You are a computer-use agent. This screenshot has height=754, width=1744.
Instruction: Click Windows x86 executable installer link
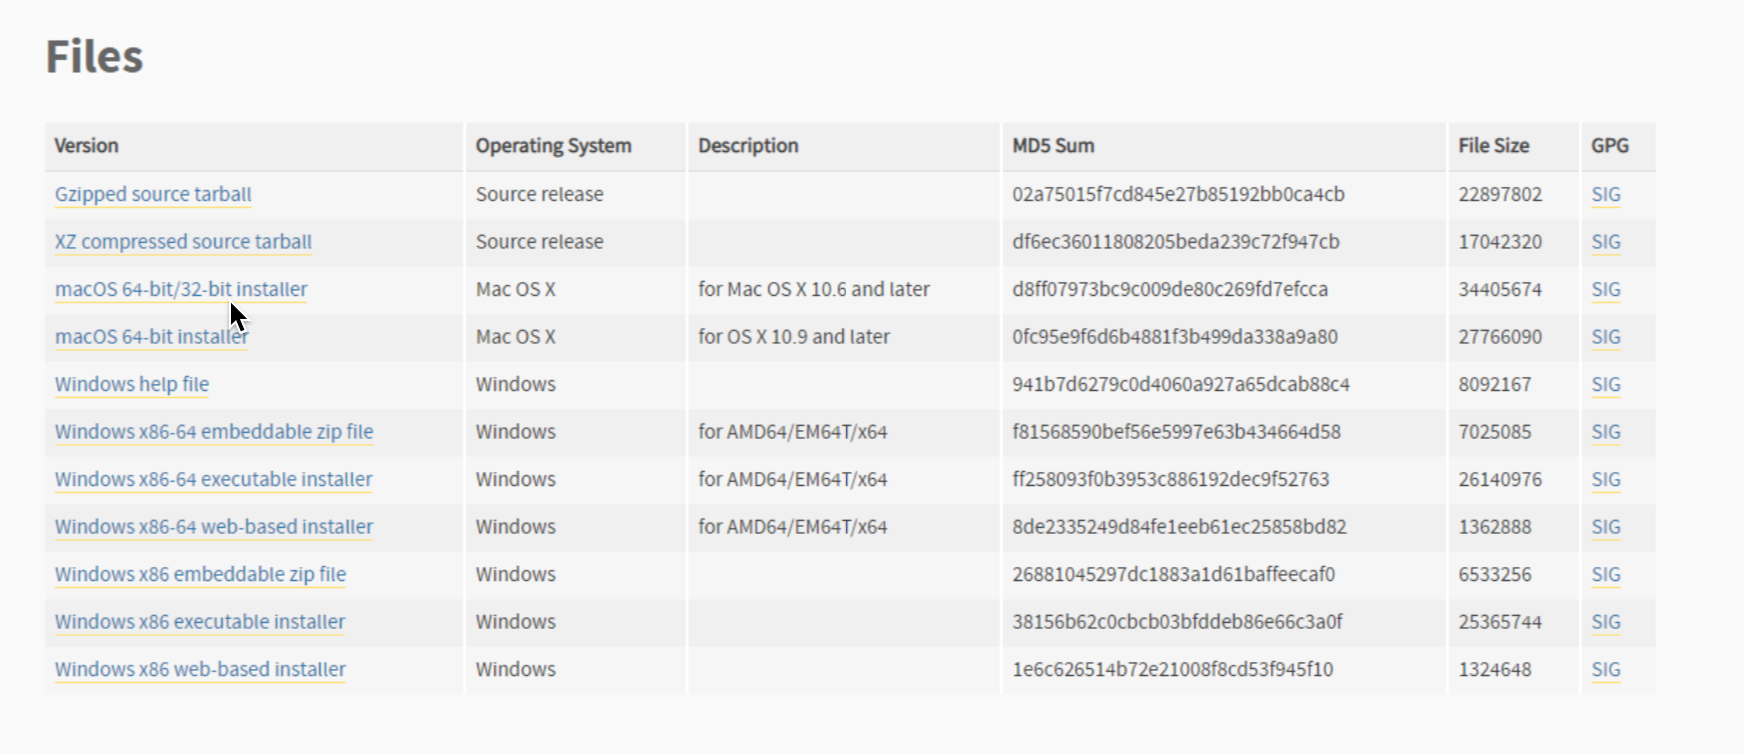click(x=200, y=622)
